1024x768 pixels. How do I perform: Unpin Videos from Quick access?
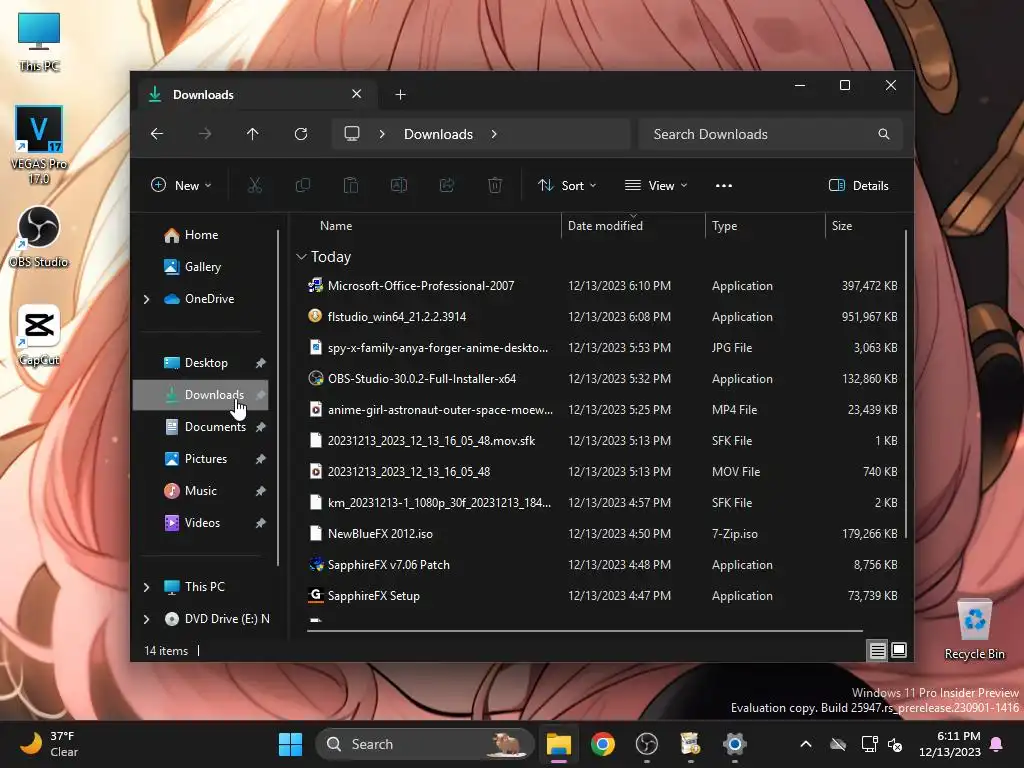point(261,523)
